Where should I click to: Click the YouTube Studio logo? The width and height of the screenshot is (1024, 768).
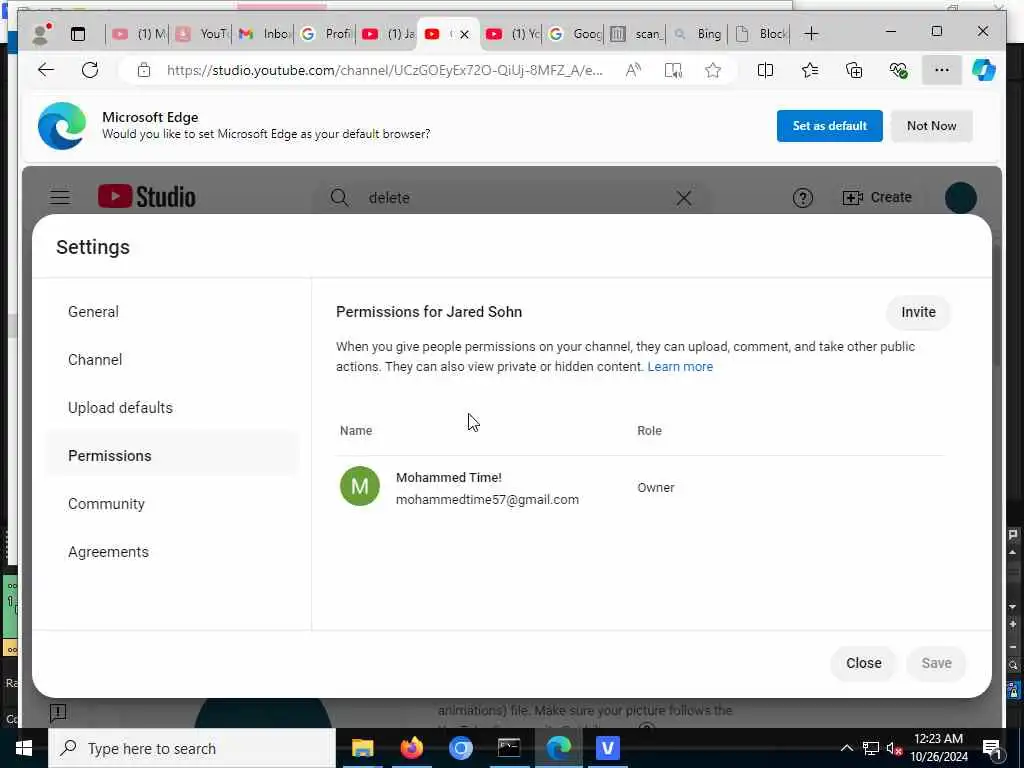click(x=147, y=197)
